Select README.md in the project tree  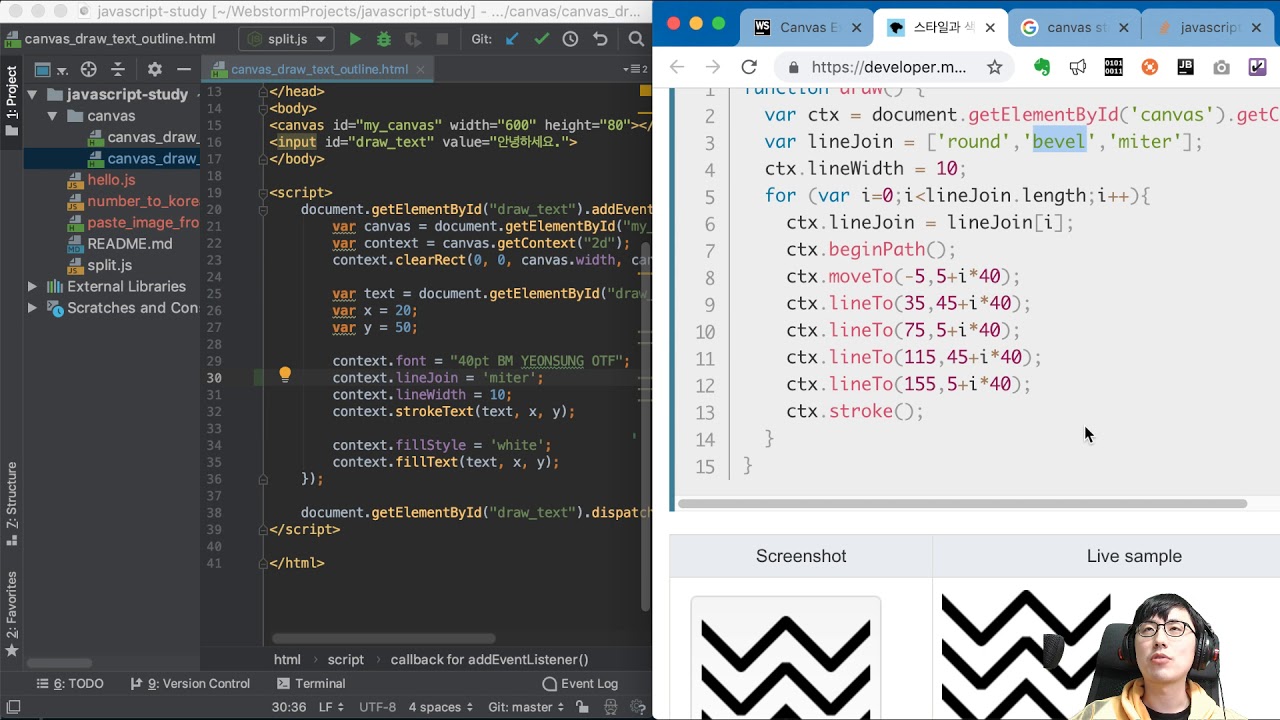130,244
